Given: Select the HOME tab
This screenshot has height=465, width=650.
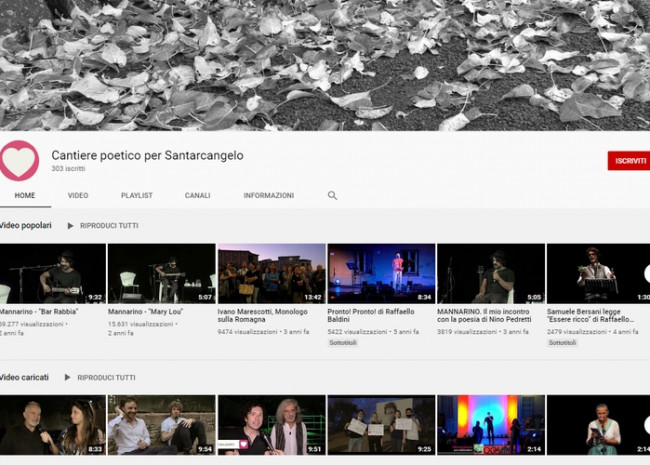Looking at the screenshot, I should point(25,196).
